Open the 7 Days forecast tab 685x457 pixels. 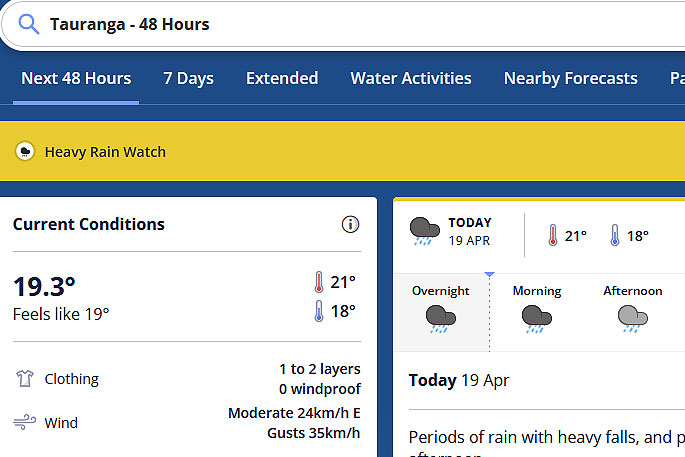189,78
